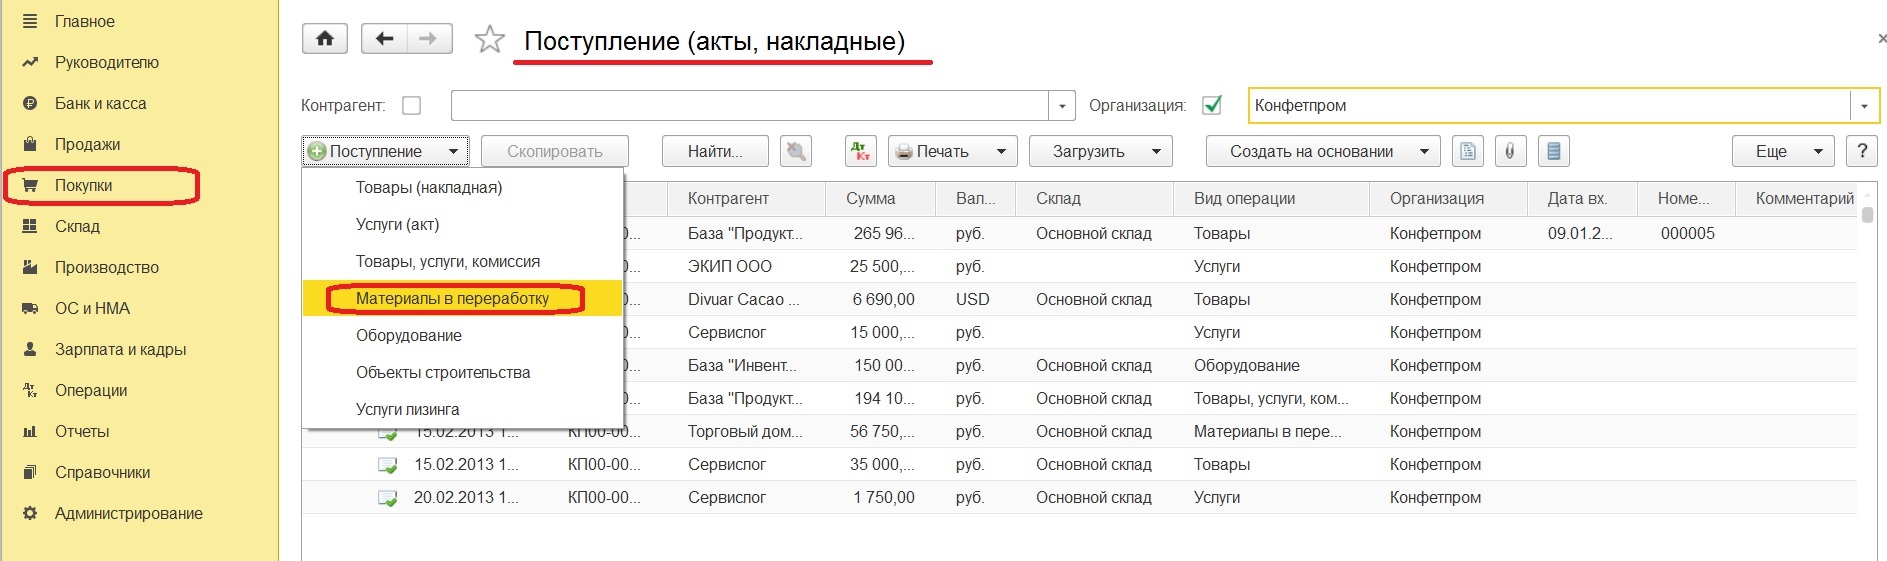Image resolution: width=1887 pixels, height=561 pixels.
Task: Click the coin icon beside Банк и касса
Action: pyautogui.click(x=30, y=103)
